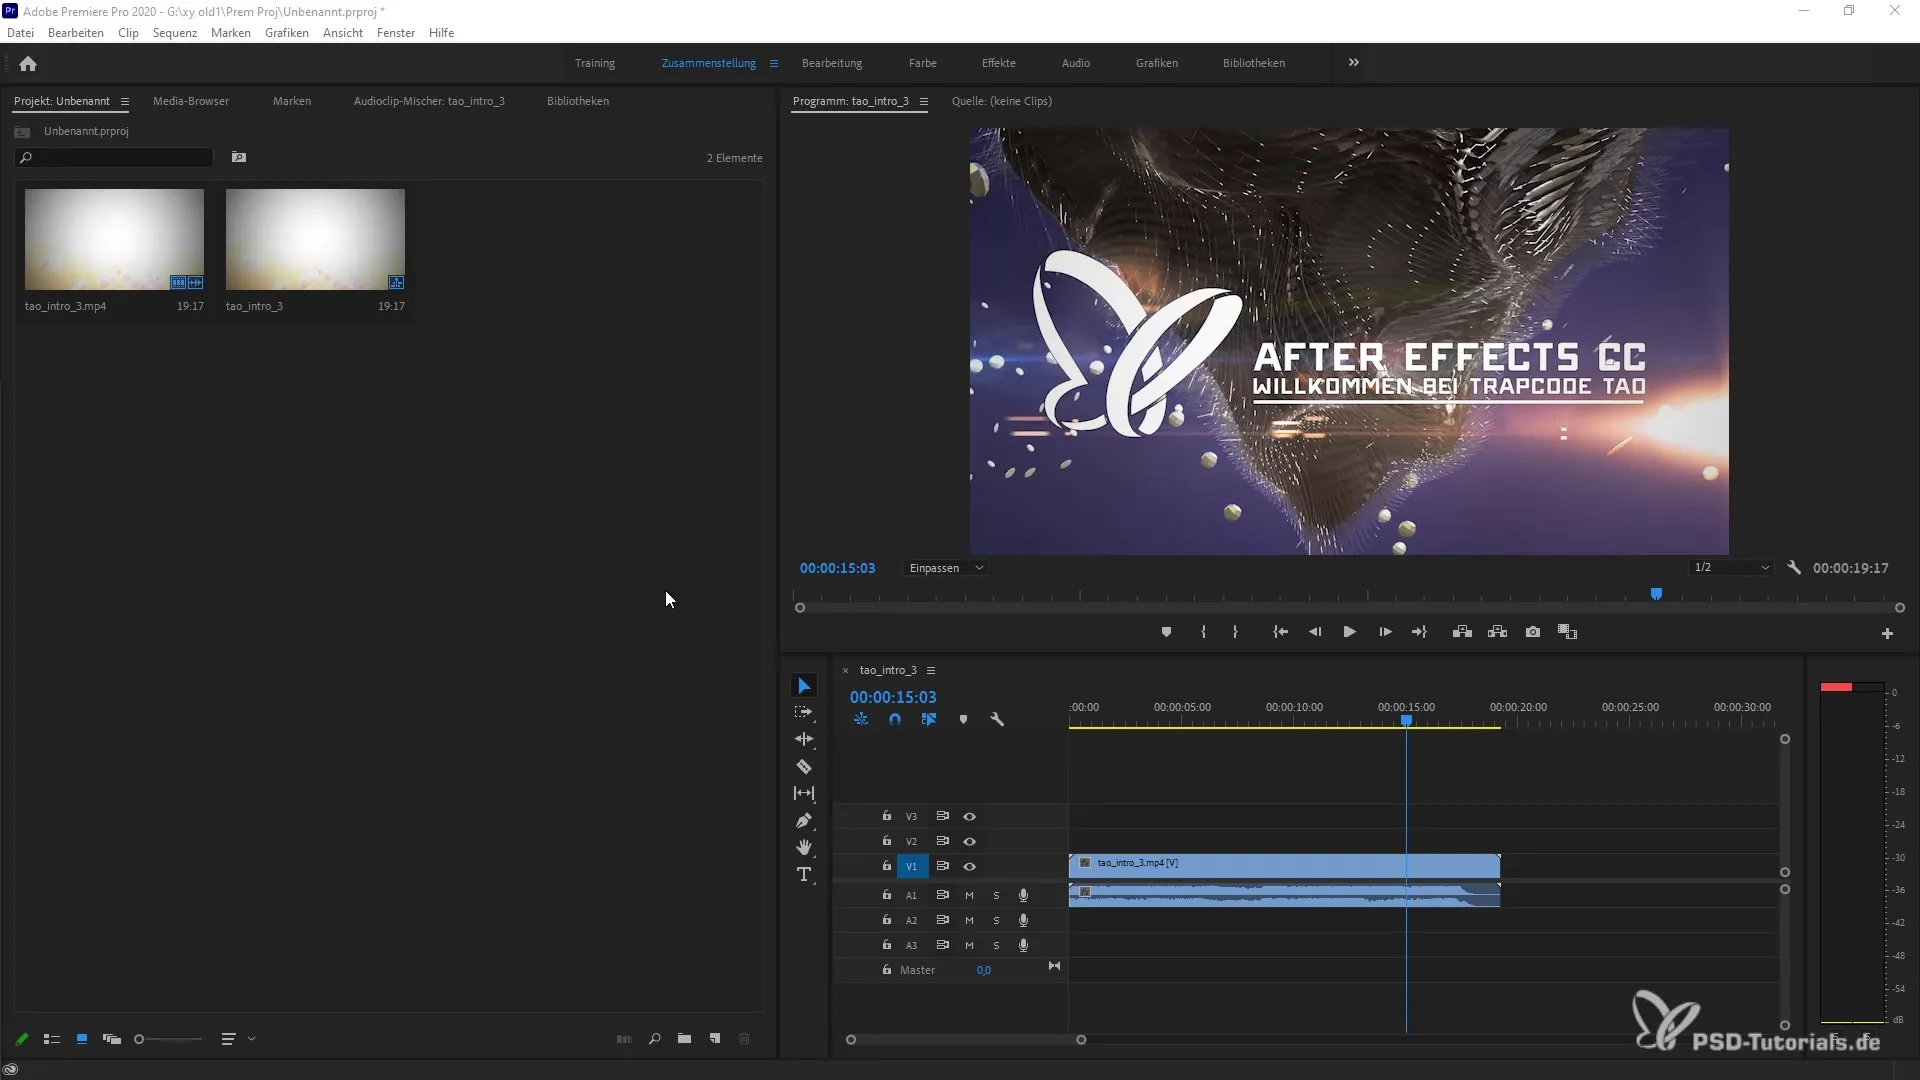
Task: Open the Sequenz menu
Action: pos(175,33)
